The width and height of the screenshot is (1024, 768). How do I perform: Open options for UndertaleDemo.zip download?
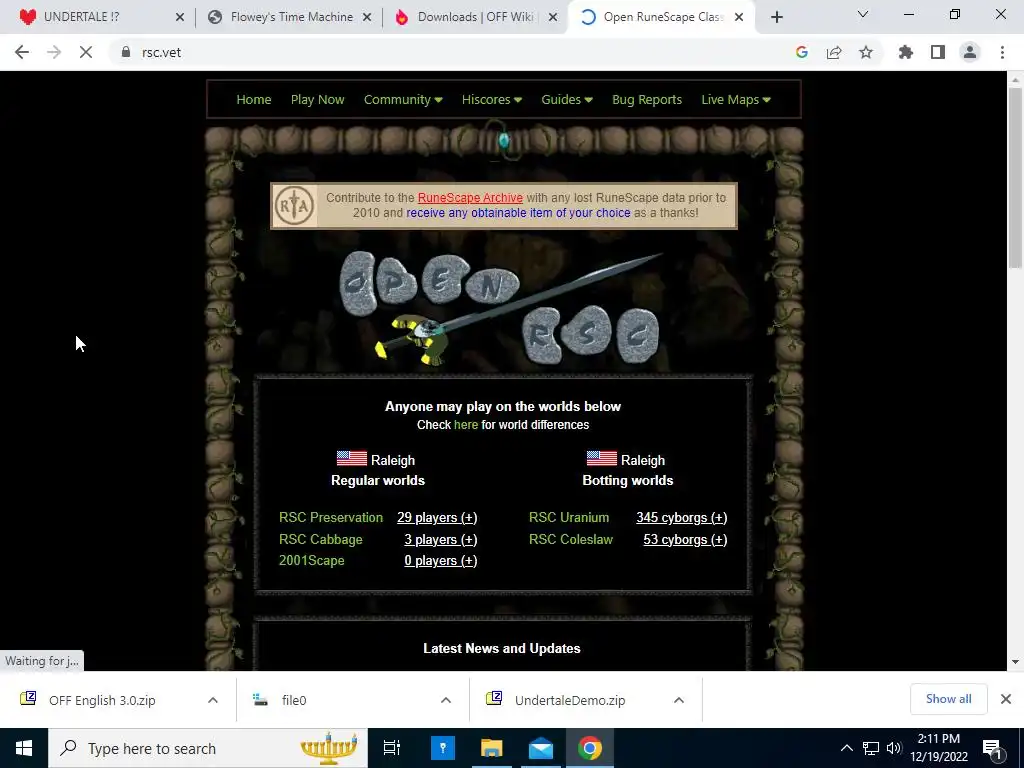click(679, 700)
